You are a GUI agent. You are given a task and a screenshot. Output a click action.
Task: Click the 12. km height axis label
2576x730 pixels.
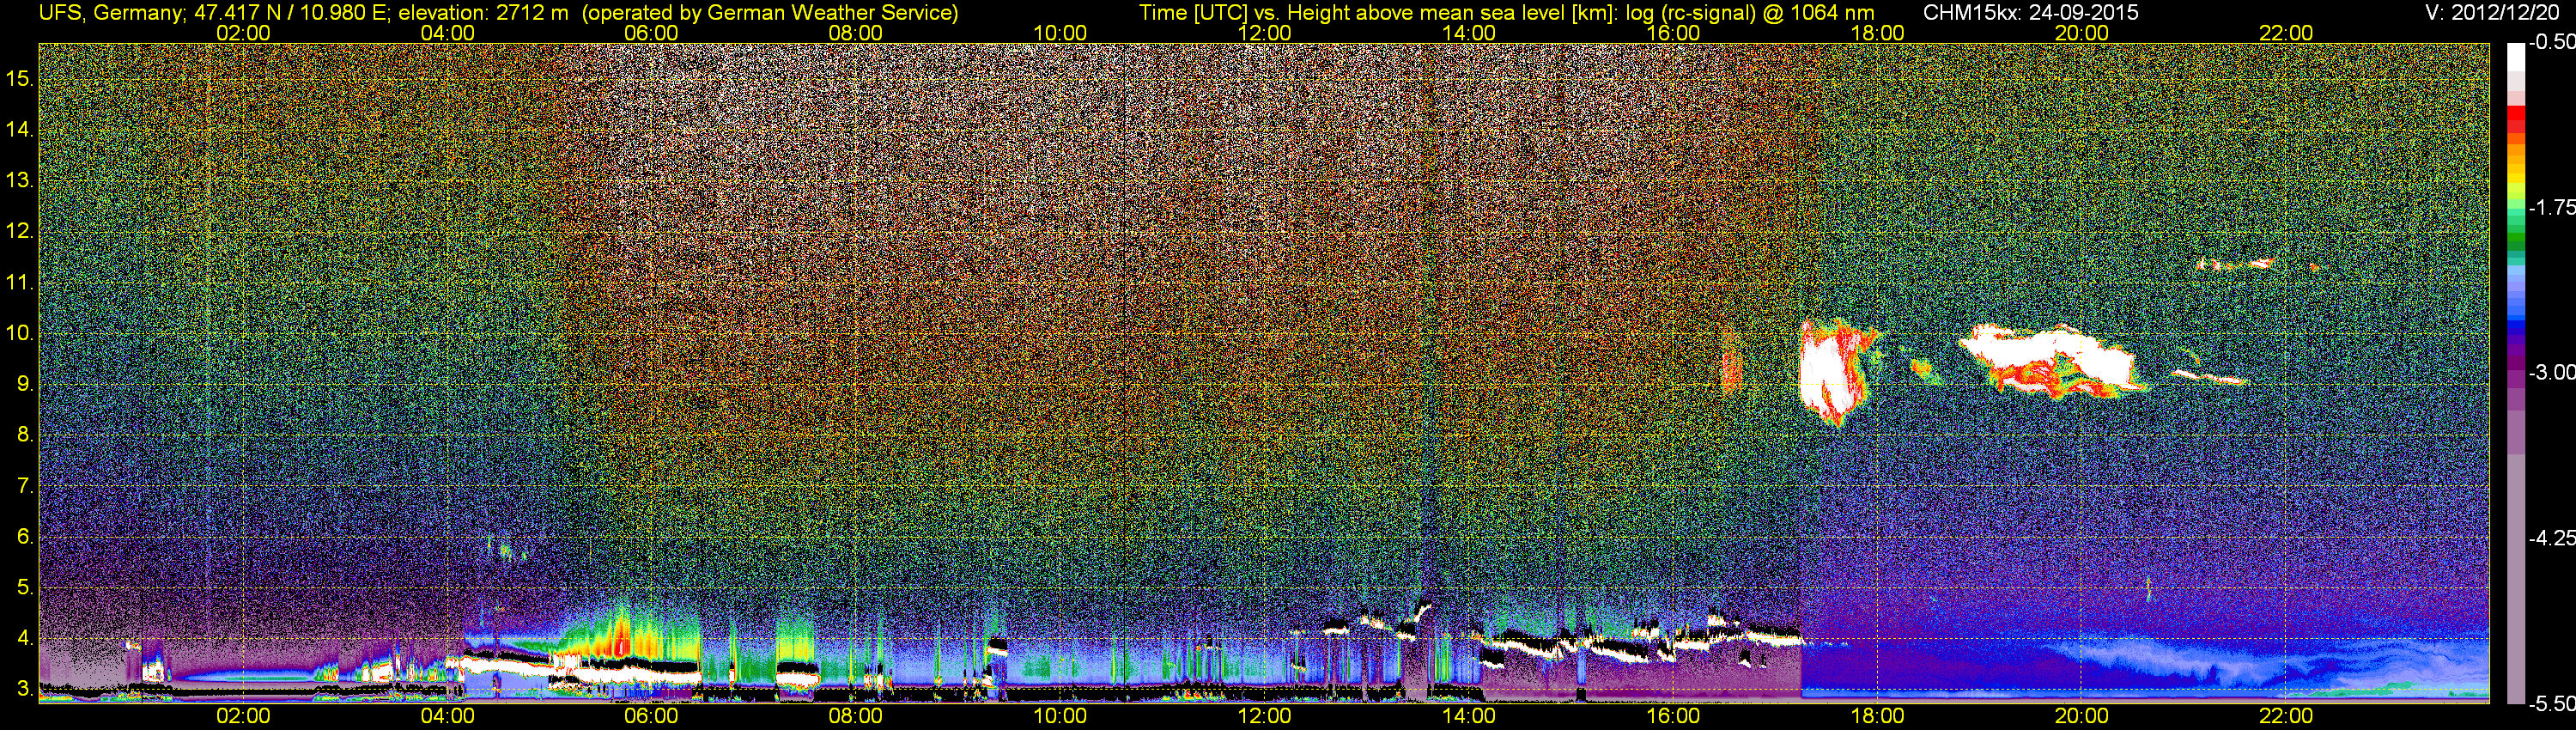[x=20, y=231]
